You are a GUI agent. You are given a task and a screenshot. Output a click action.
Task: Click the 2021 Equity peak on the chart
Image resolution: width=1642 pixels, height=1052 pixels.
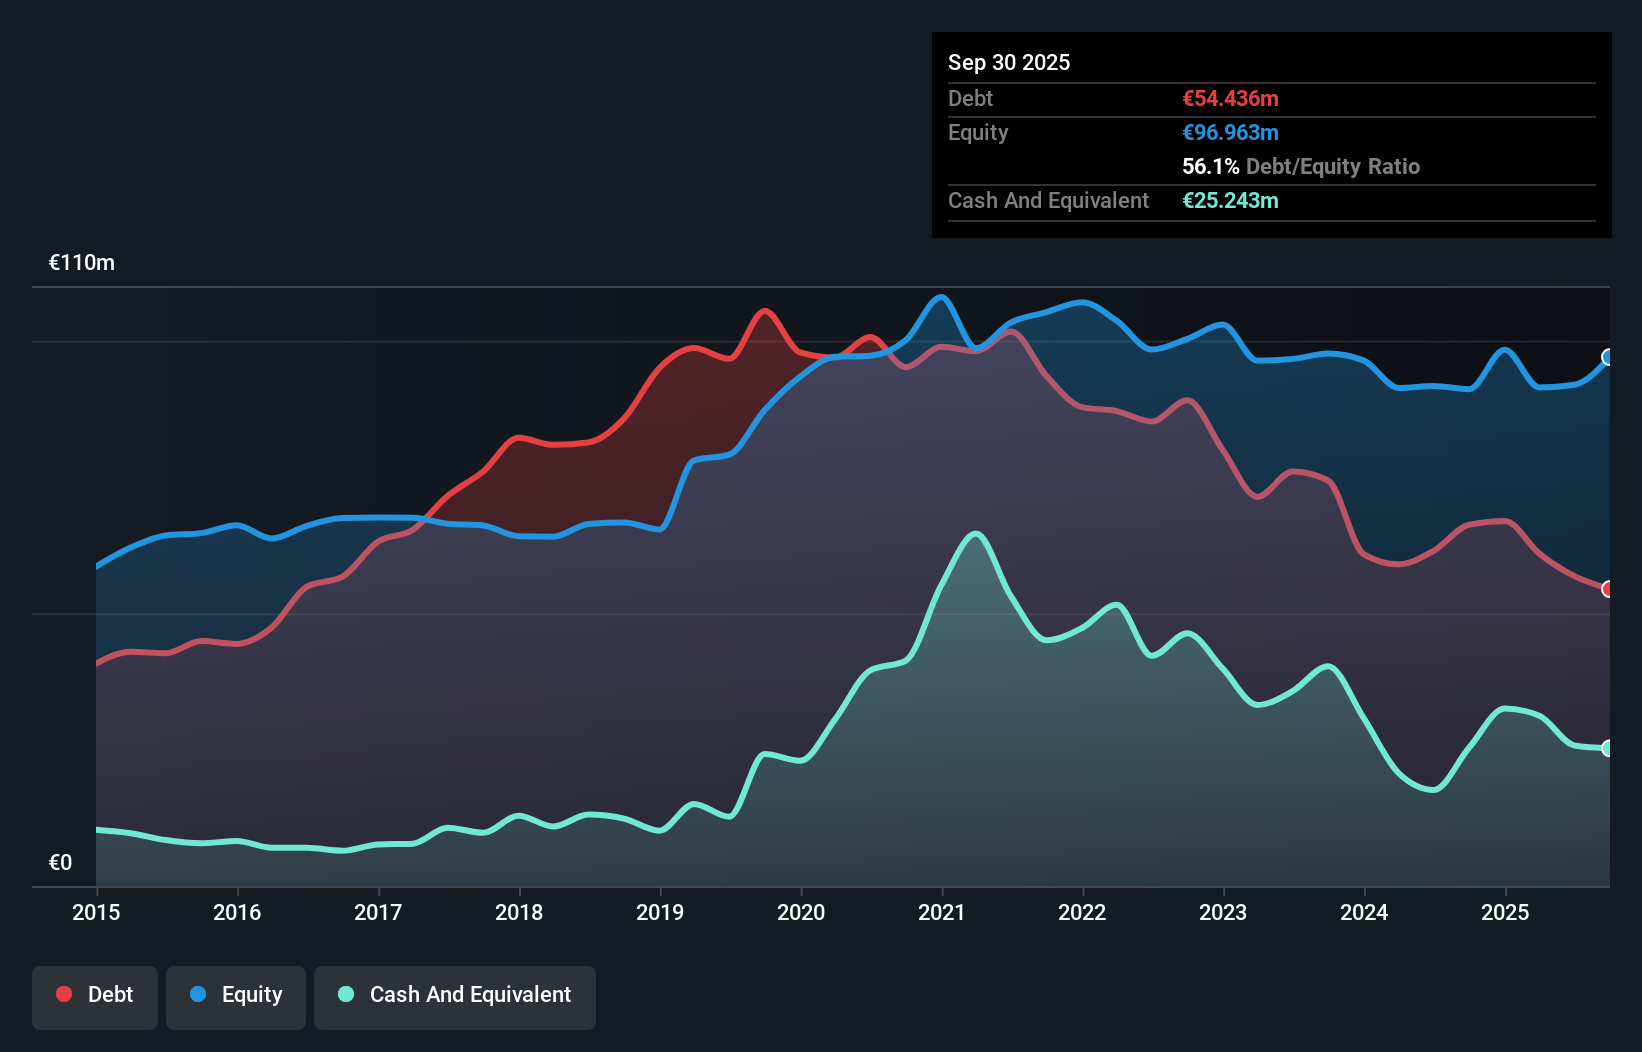click(x=940, y=297)
